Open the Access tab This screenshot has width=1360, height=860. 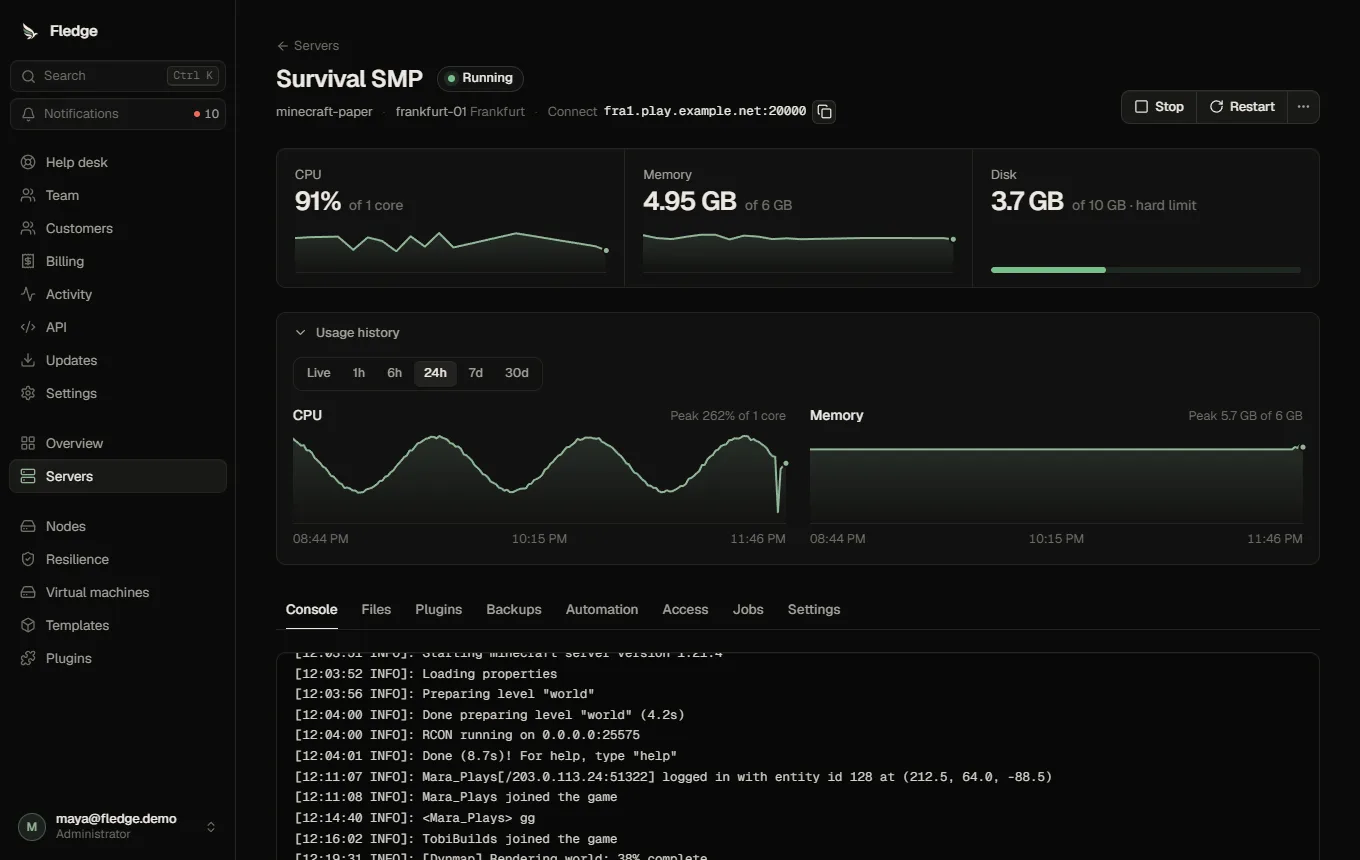685,609
